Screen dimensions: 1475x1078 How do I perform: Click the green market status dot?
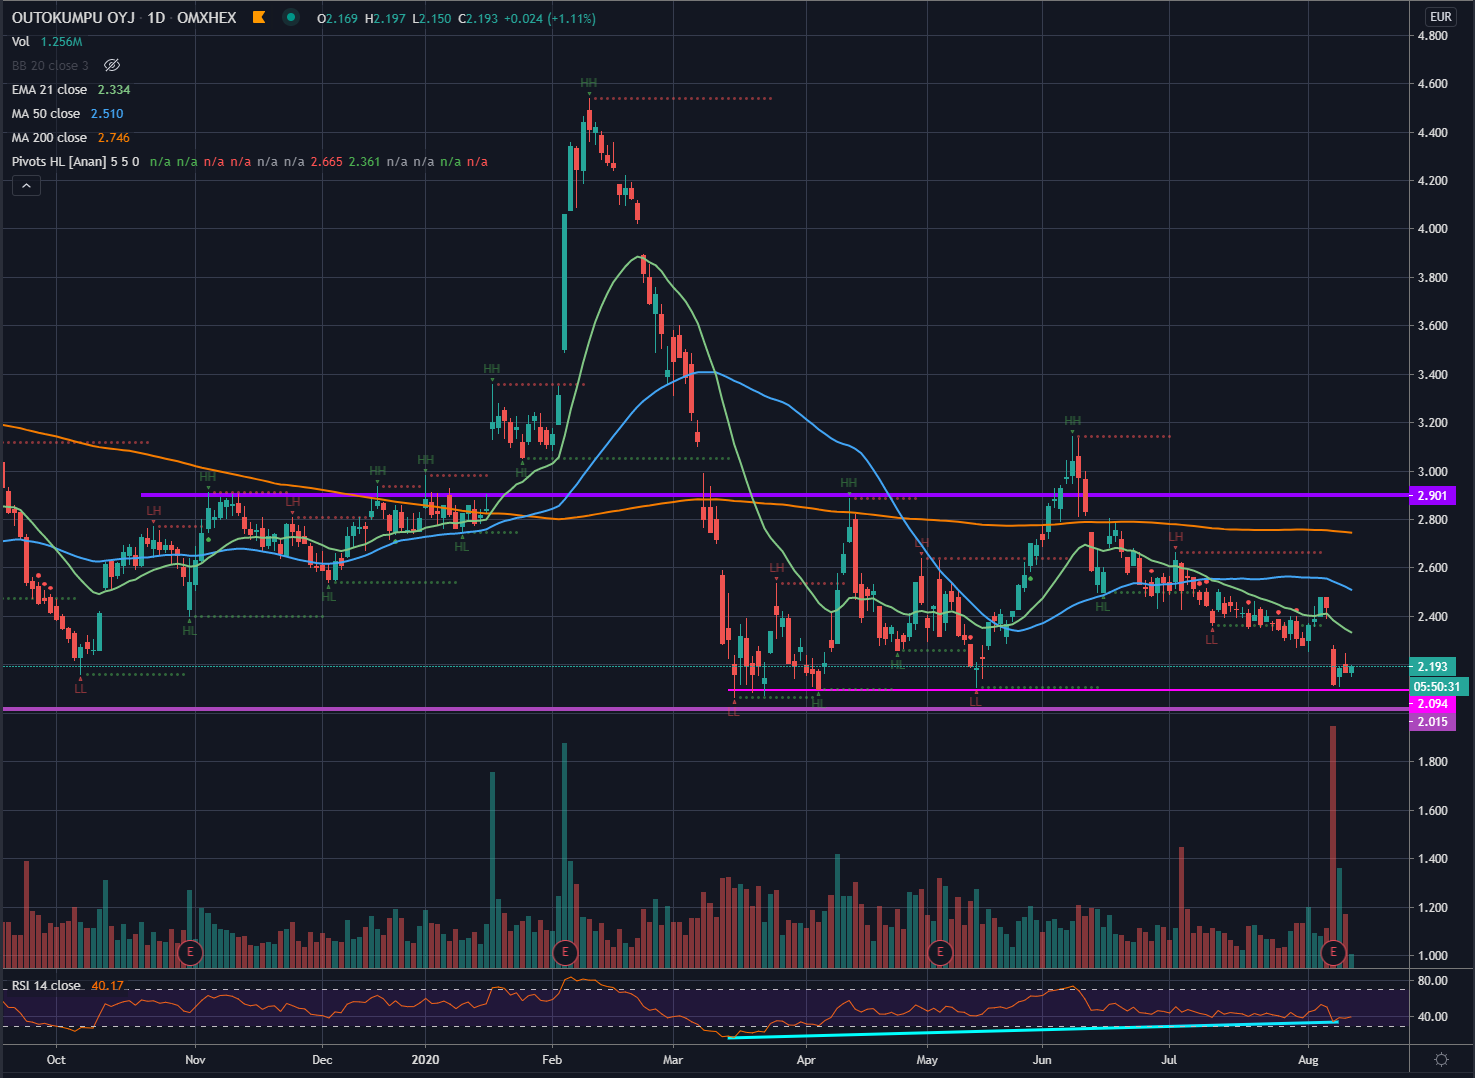point(291,18)
